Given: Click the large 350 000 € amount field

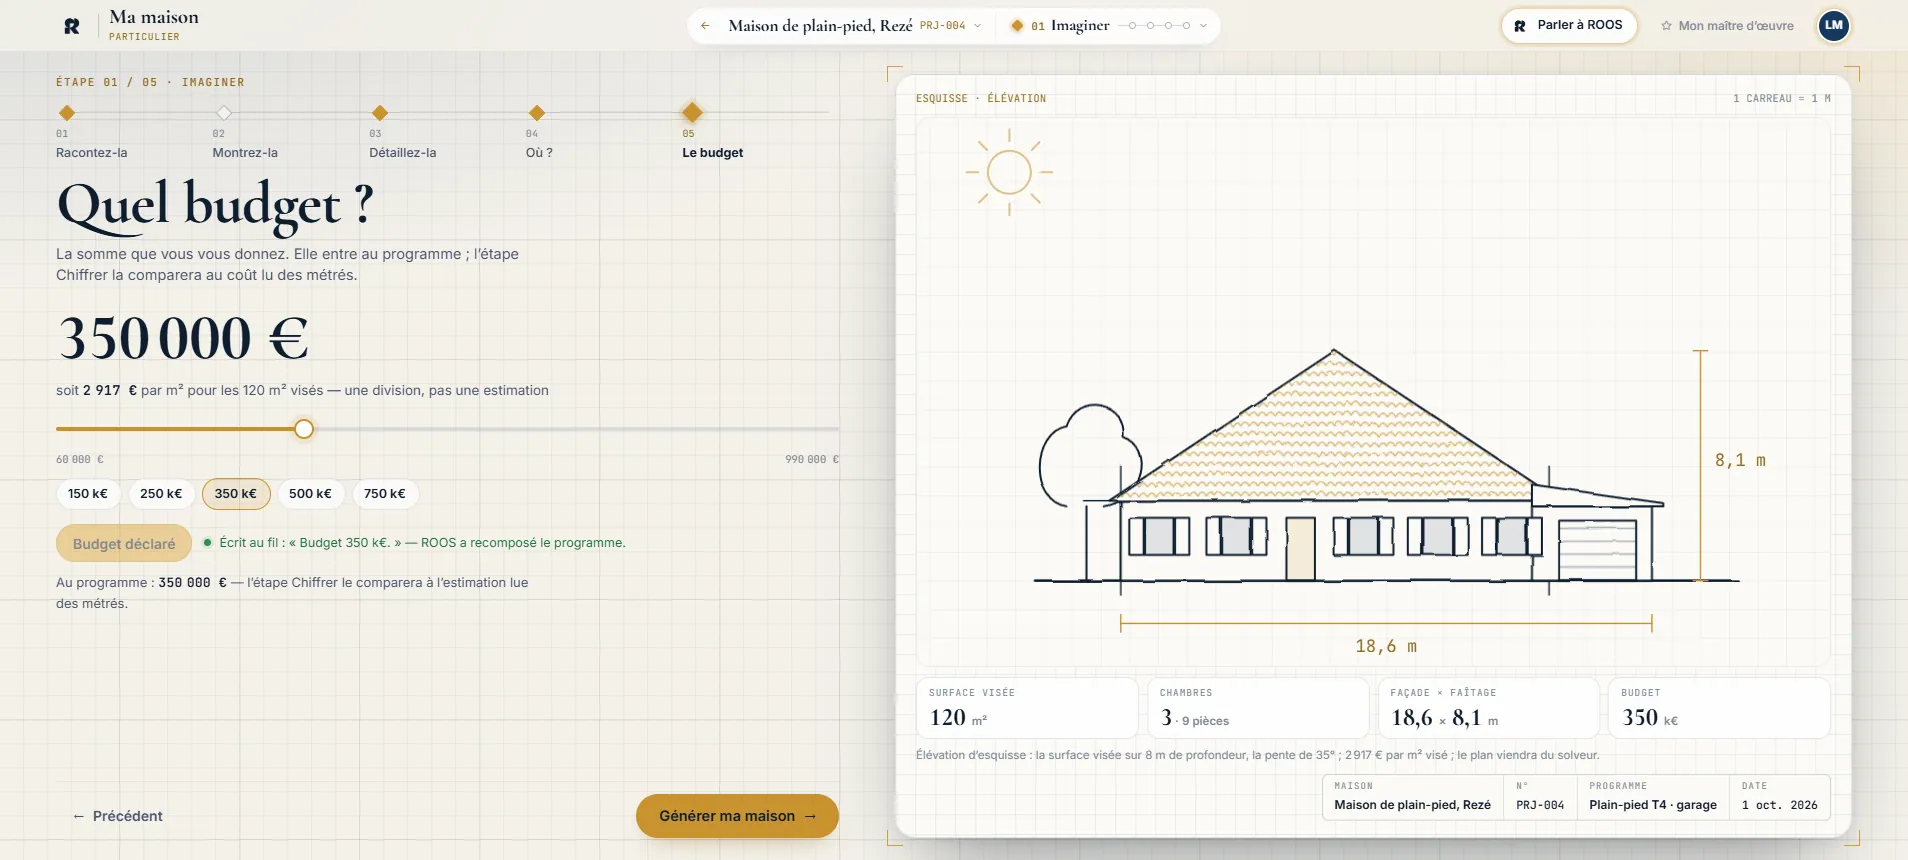Looking at the screenshot, I should pos(183,338).
